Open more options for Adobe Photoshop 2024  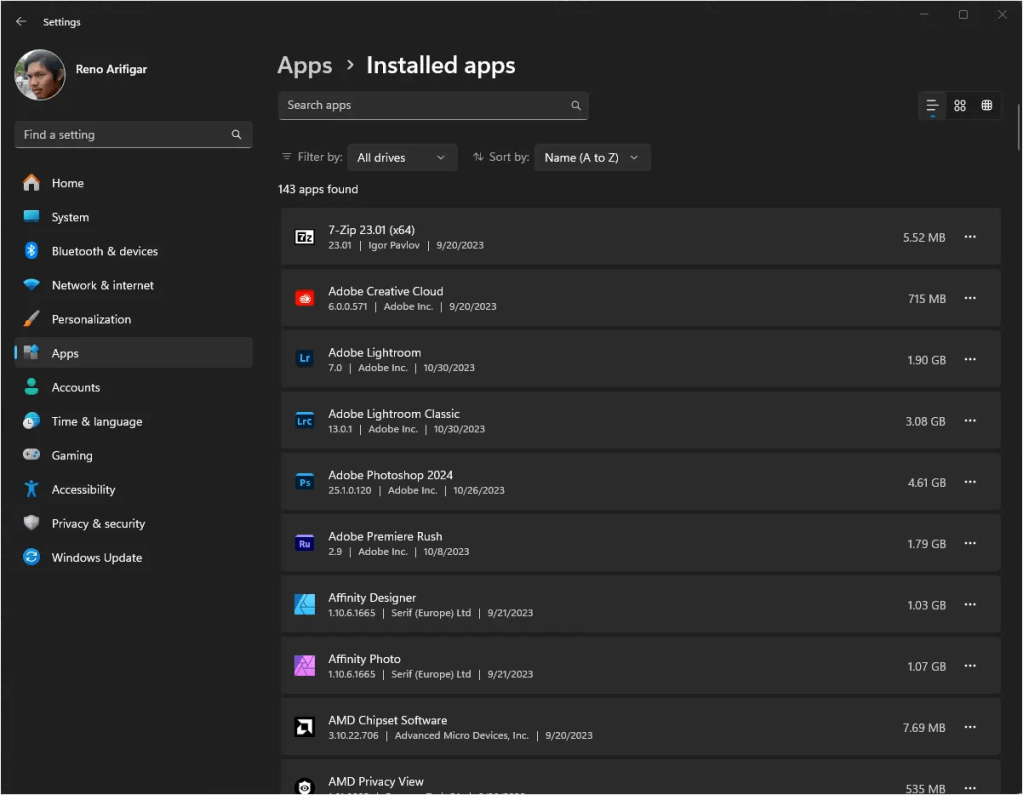coord(969,481)
